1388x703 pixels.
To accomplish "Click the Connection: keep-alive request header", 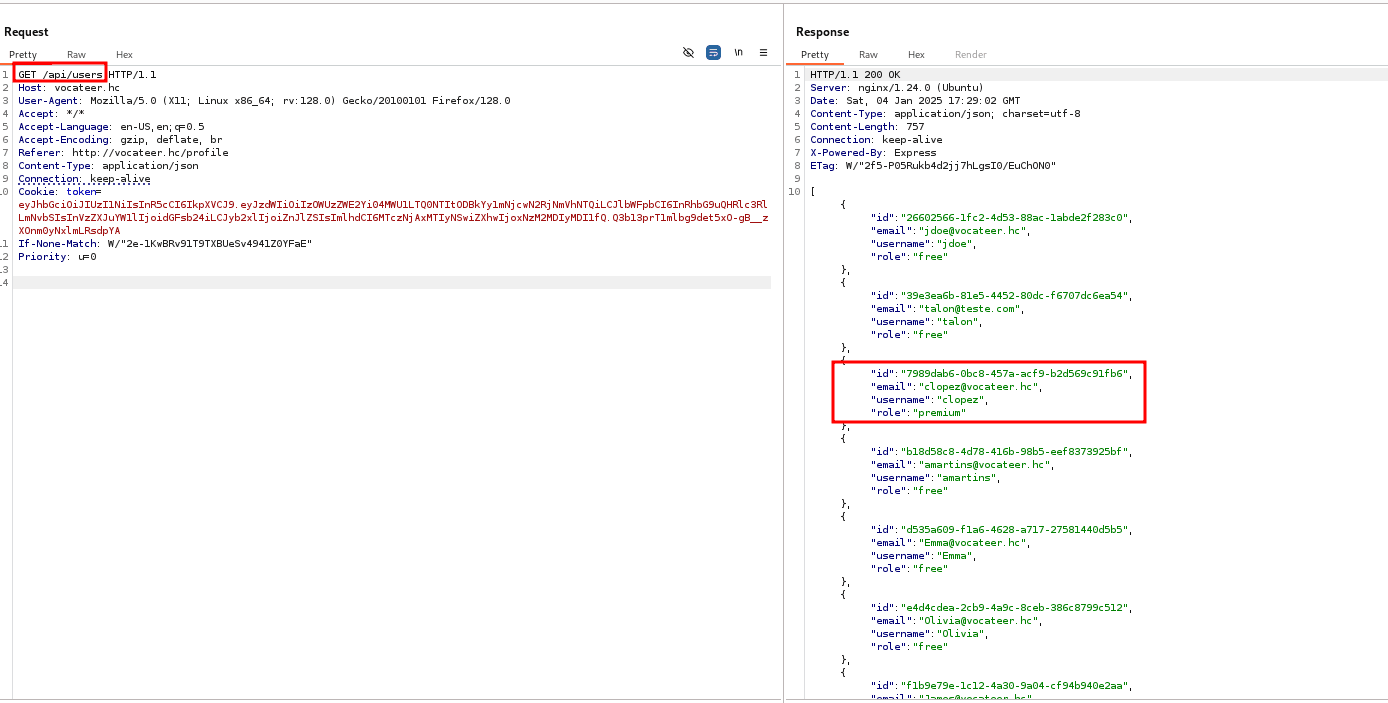I will pyautogui.click(x=84, y=179).
